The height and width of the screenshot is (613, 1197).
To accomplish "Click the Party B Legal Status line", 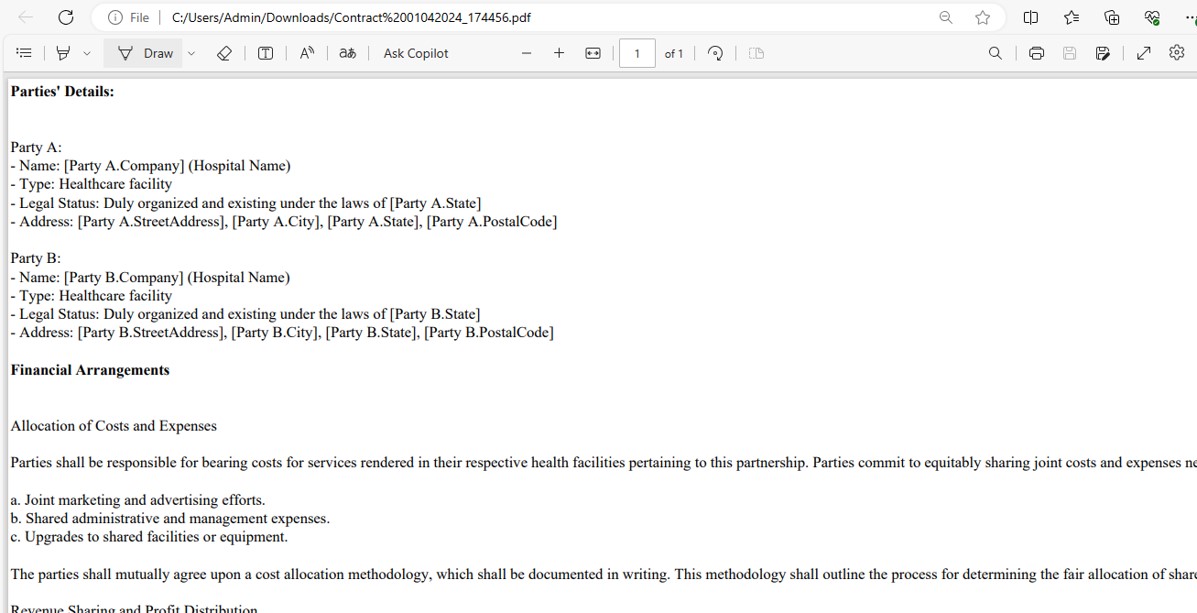I will point(245,314).
